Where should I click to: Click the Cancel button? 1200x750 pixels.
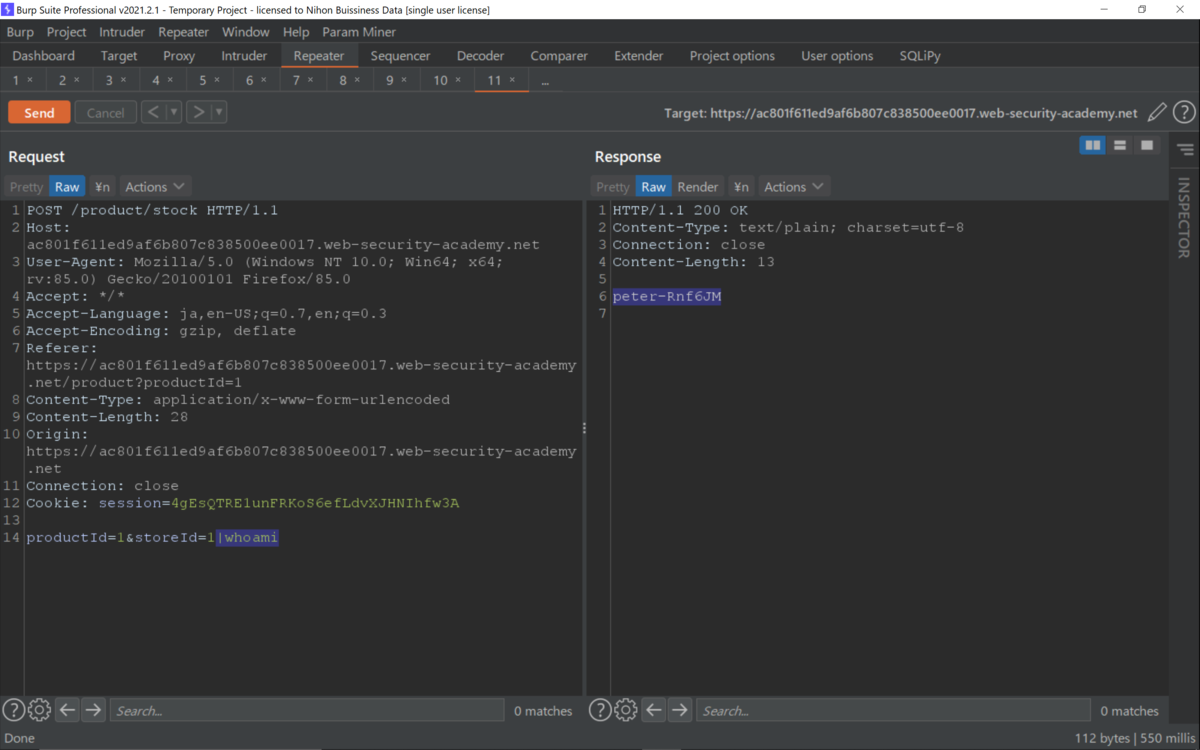point(105,112)
